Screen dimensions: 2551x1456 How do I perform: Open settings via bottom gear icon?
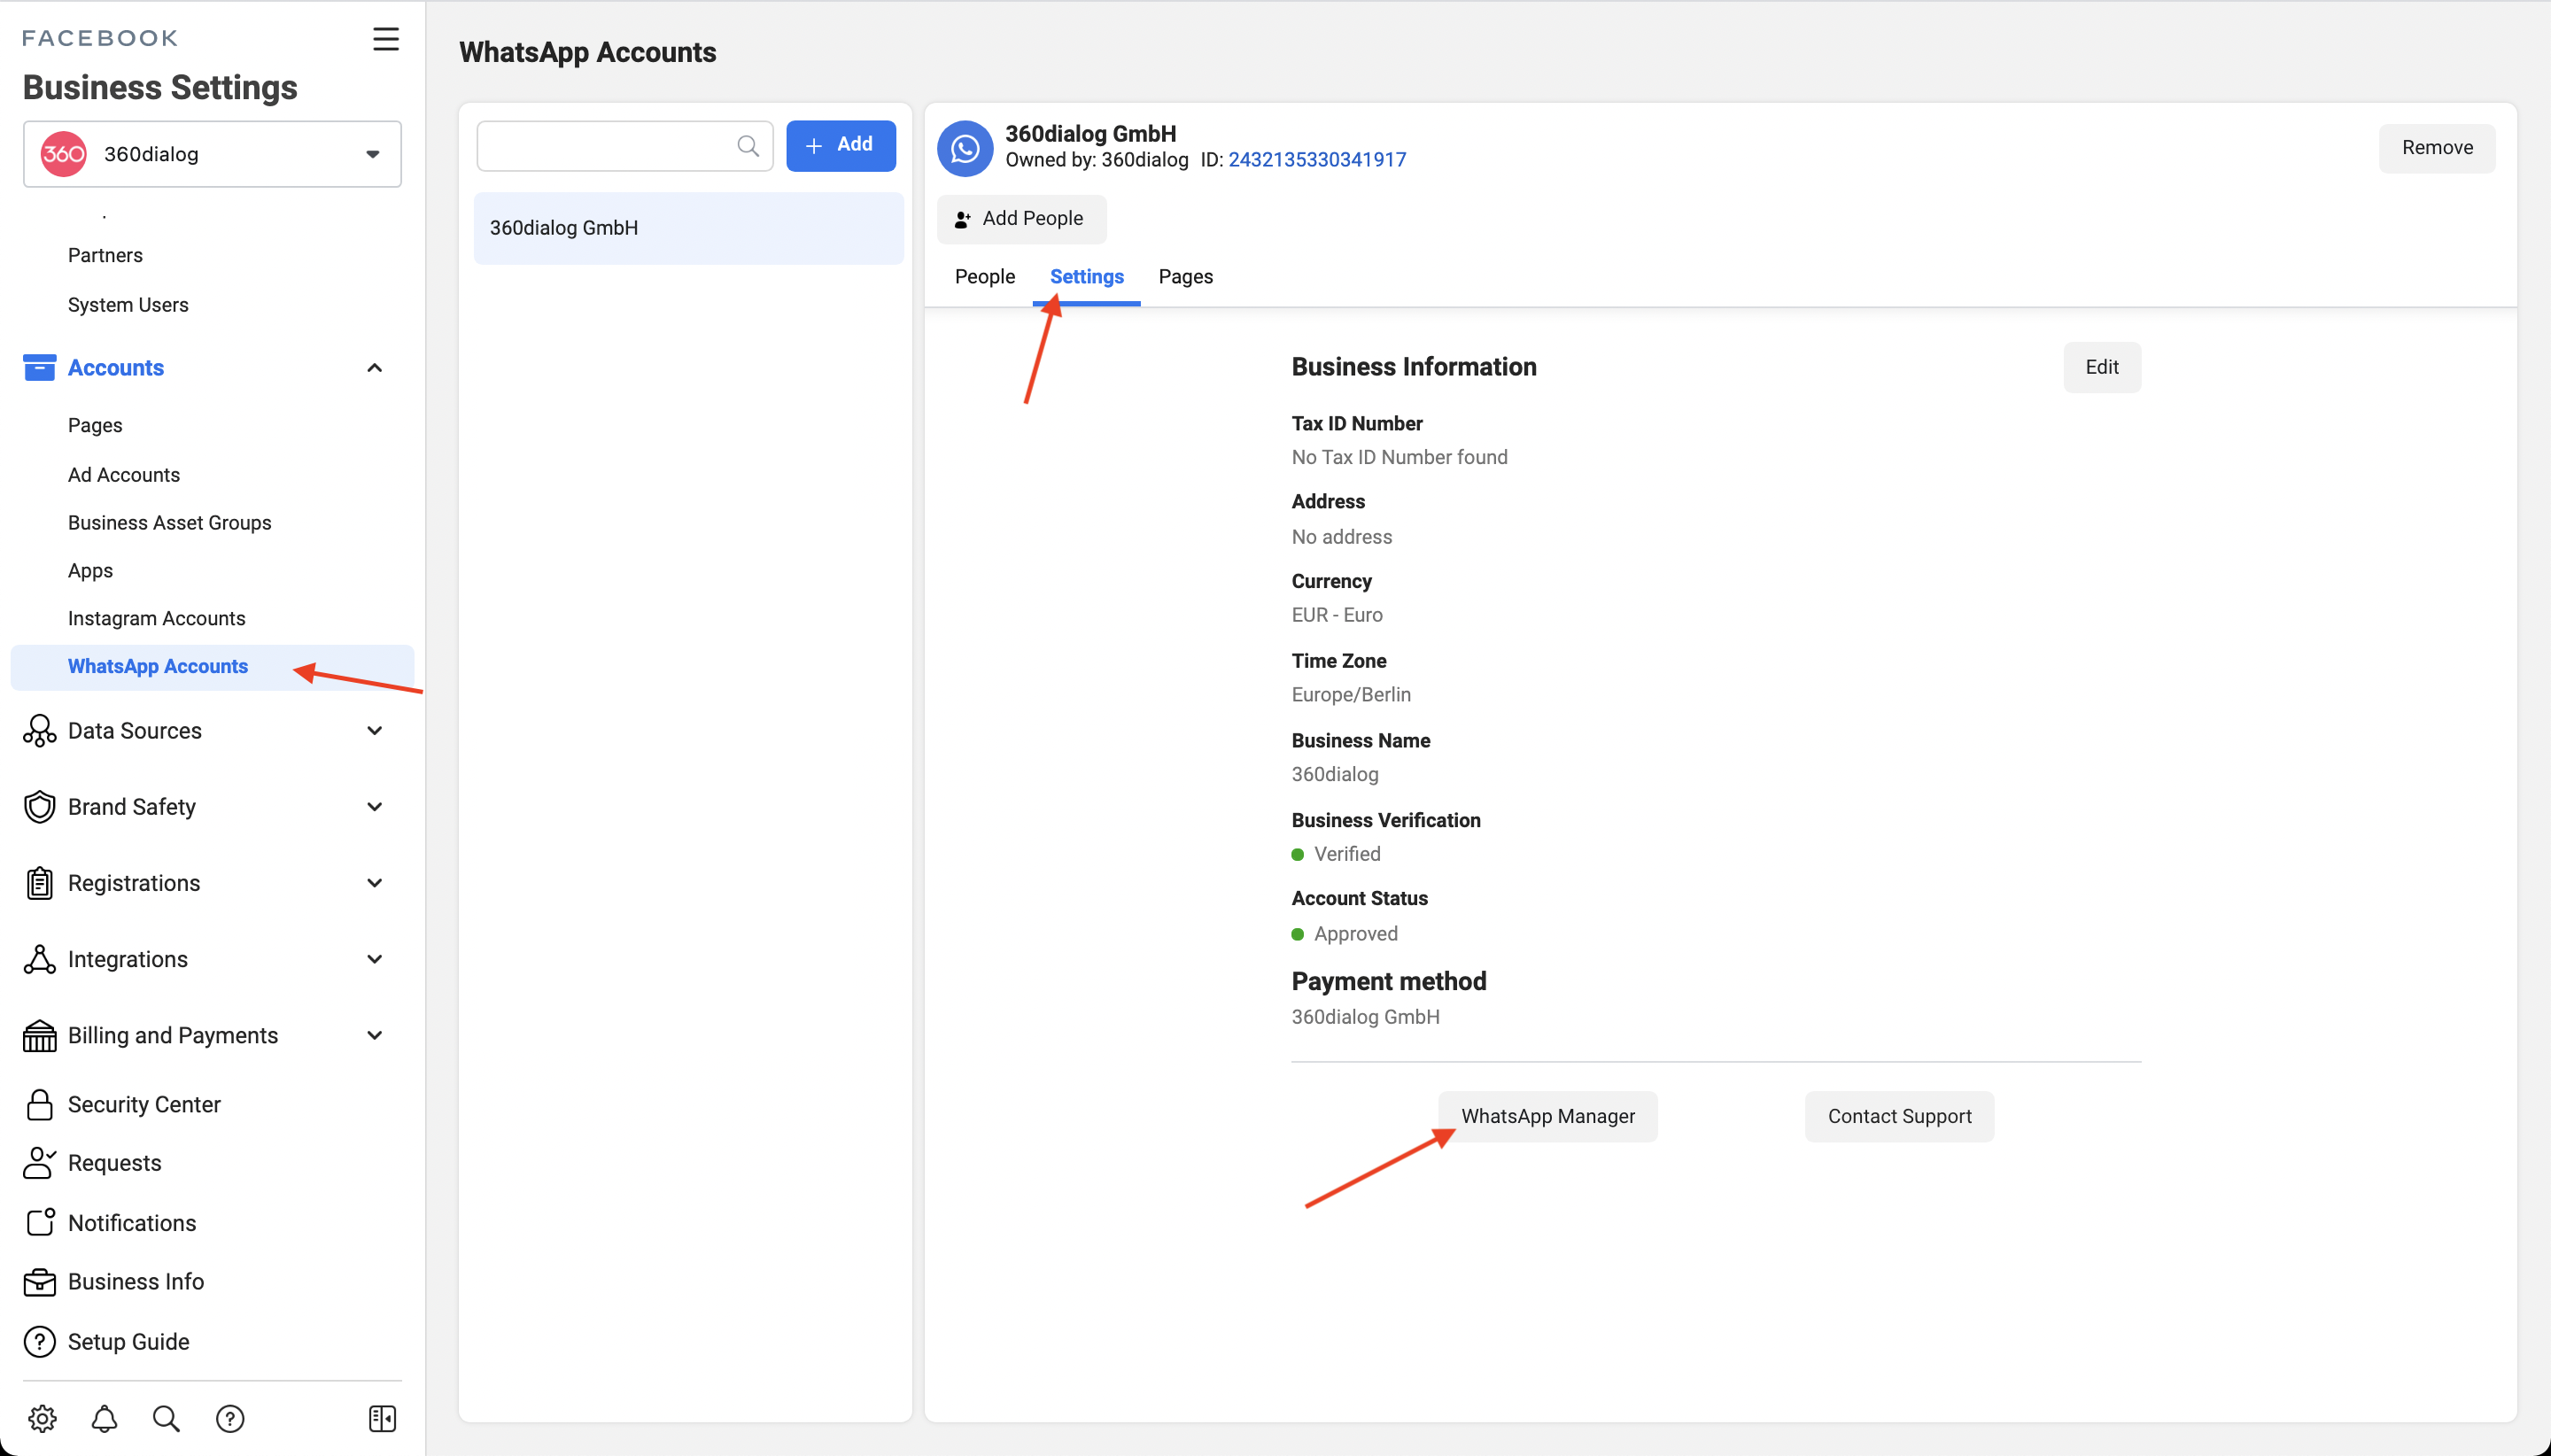click(42, 1418)
